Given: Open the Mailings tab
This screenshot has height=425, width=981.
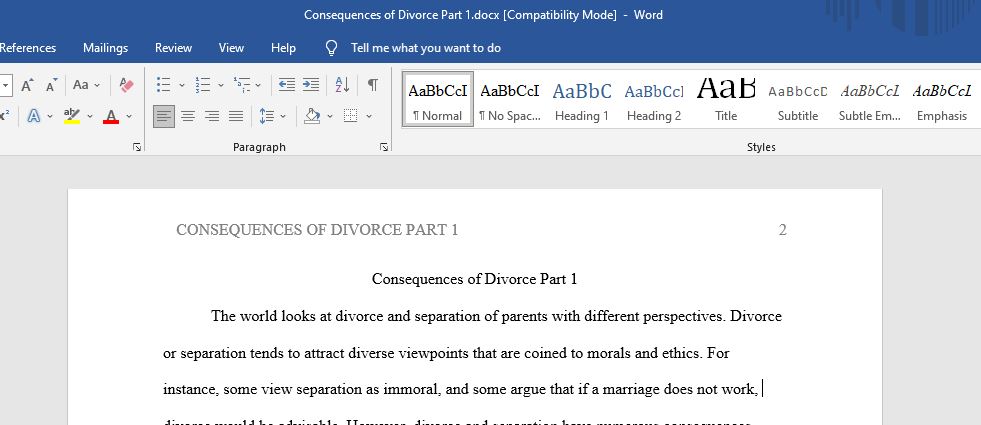Looking at the screenshot, I should (x=105, y=48).
